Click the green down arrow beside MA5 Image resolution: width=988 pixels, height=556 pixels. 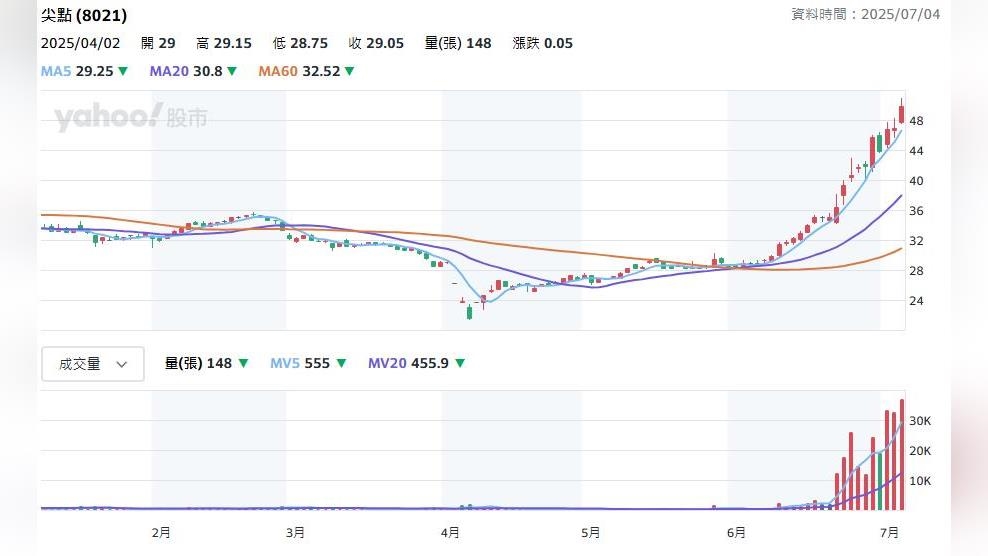[123, 71]
